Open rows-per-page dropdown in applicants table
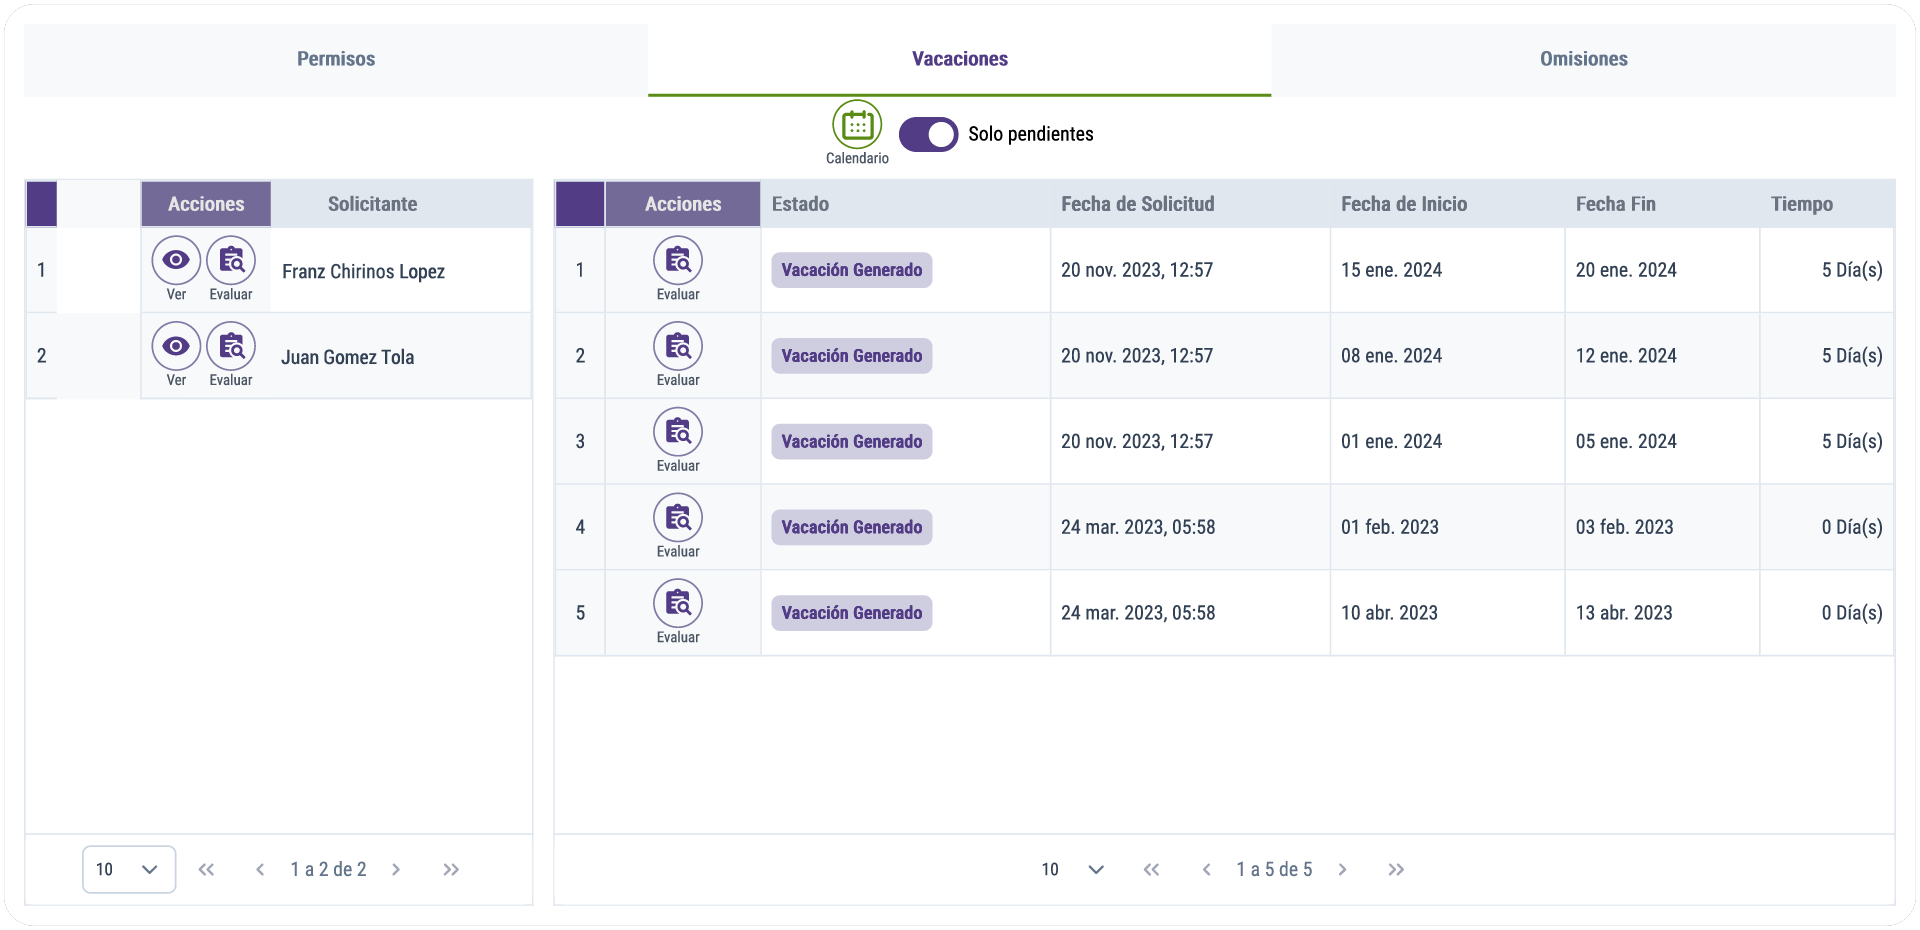Image resolution: width=1920 pixels, height=930 pixels. click(129, 869)
